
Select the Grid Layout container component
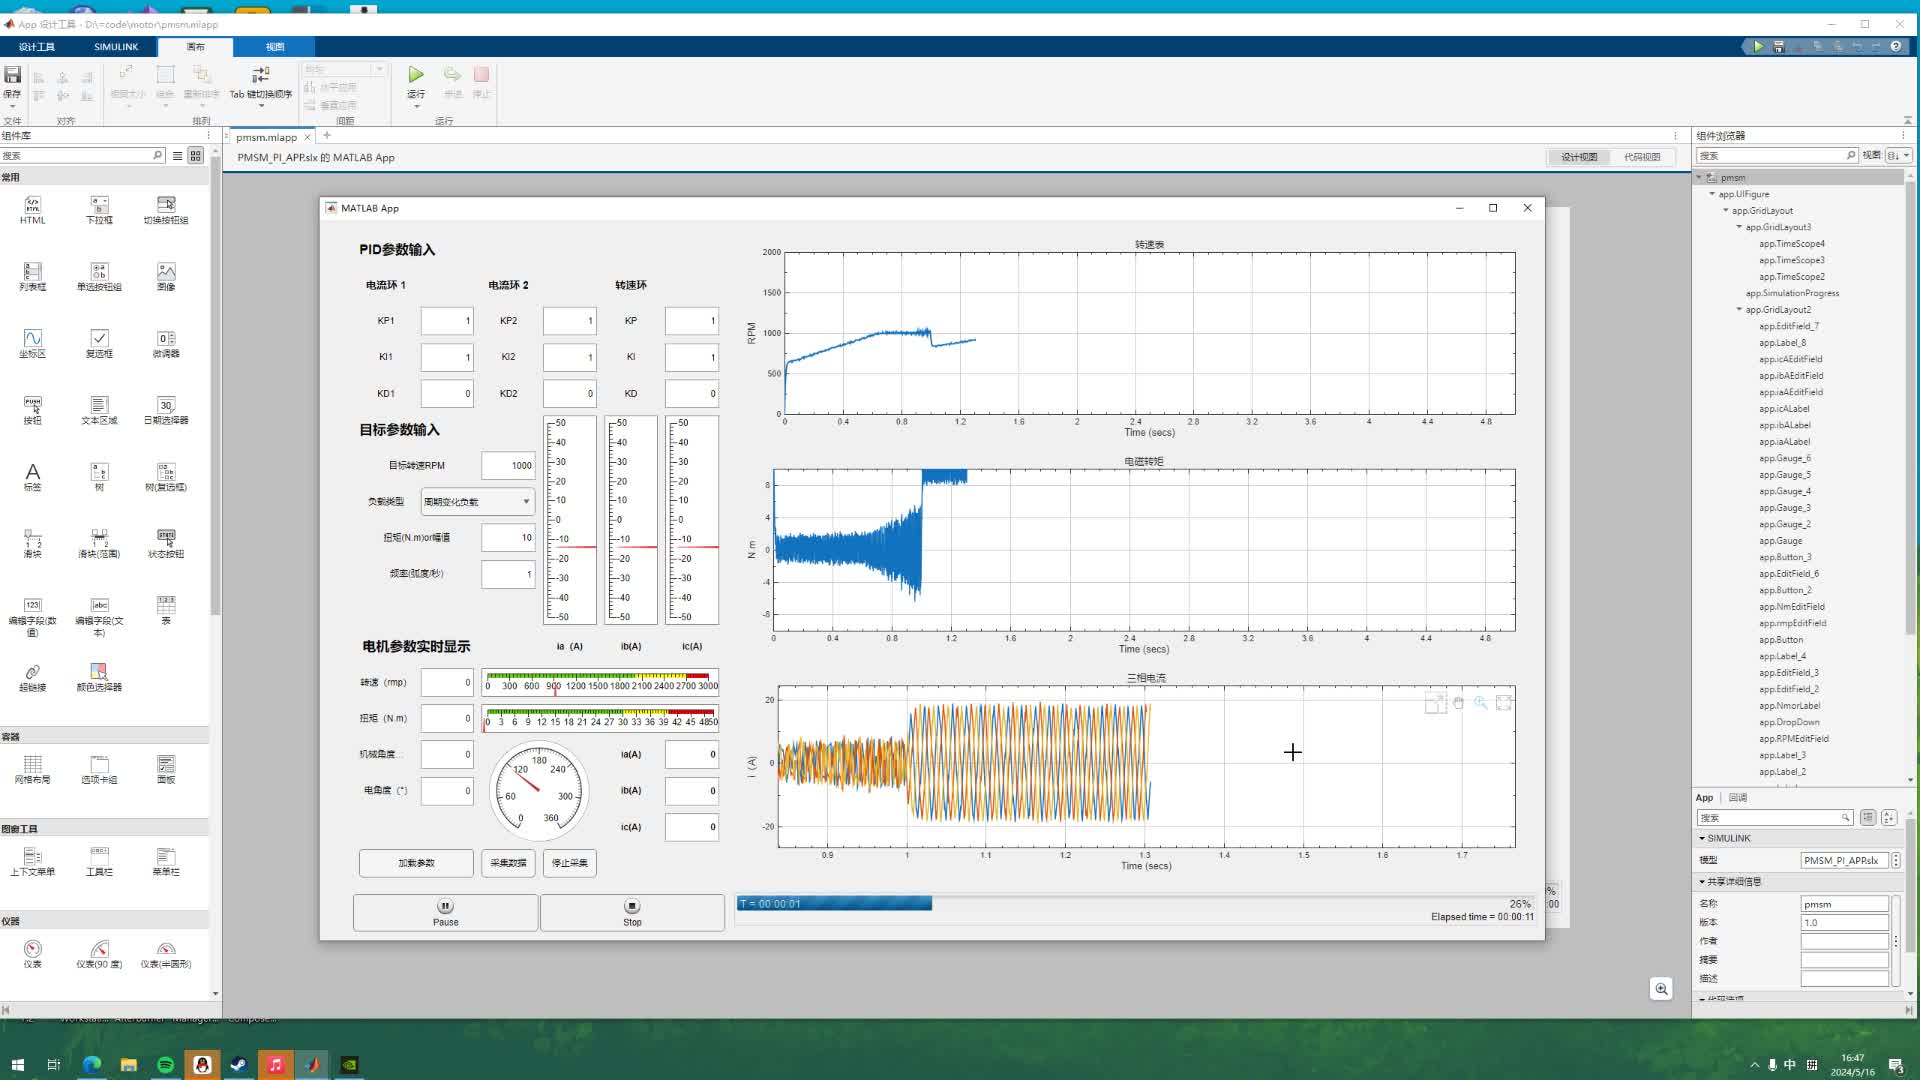pyautogui.click(x=33, y=765)
